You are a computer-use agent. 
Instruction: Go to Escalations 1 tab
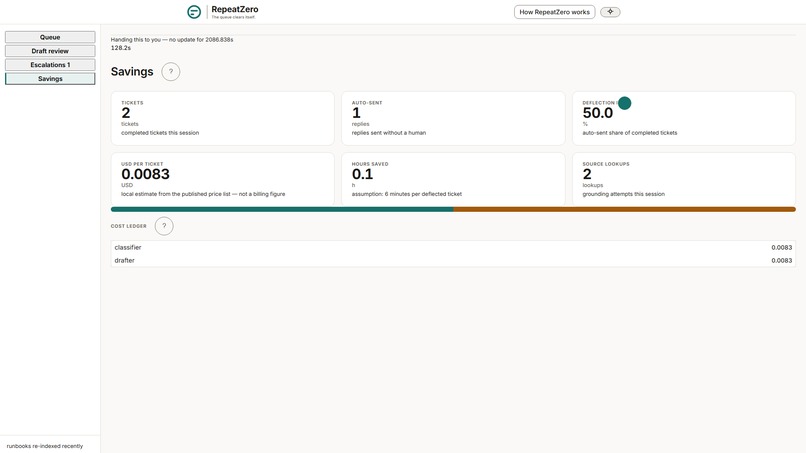[x=50, y=65]
